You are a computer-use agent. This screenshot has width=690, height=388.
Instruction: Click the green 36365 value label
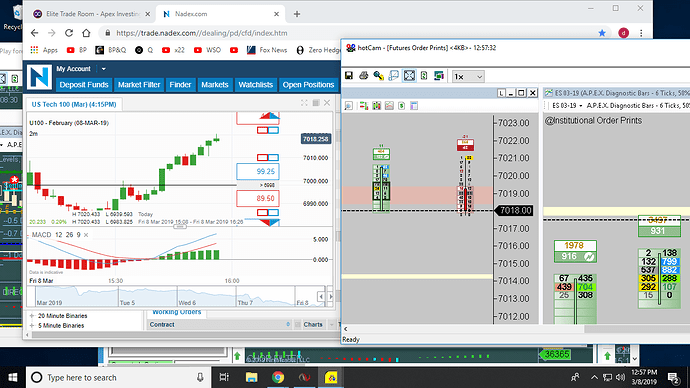click(x=556, y=354)
